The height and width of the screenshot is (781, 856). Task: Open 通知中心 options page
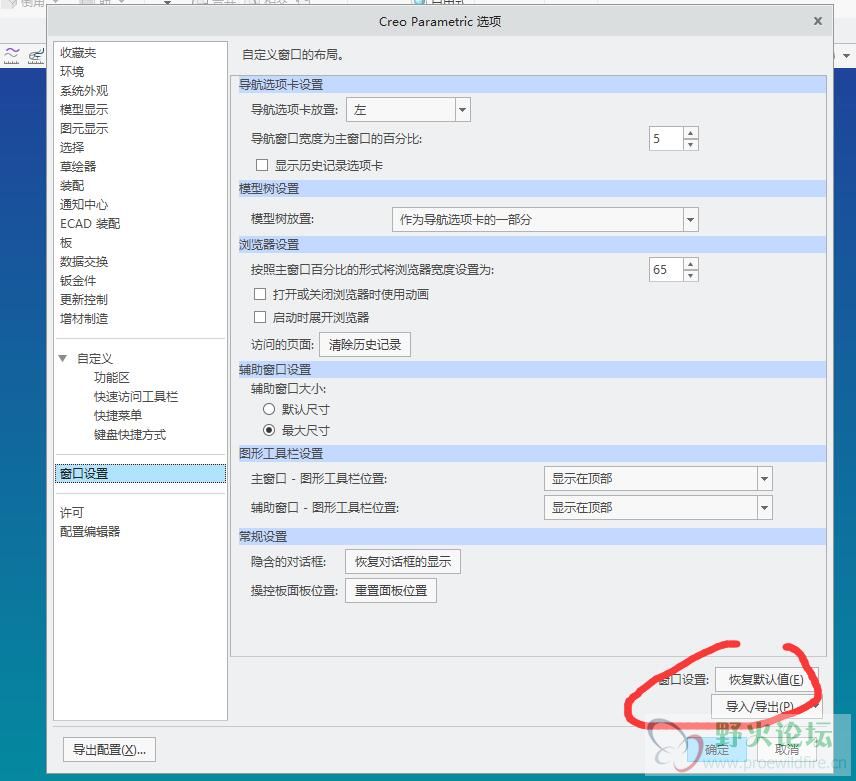tap(84, 205)
